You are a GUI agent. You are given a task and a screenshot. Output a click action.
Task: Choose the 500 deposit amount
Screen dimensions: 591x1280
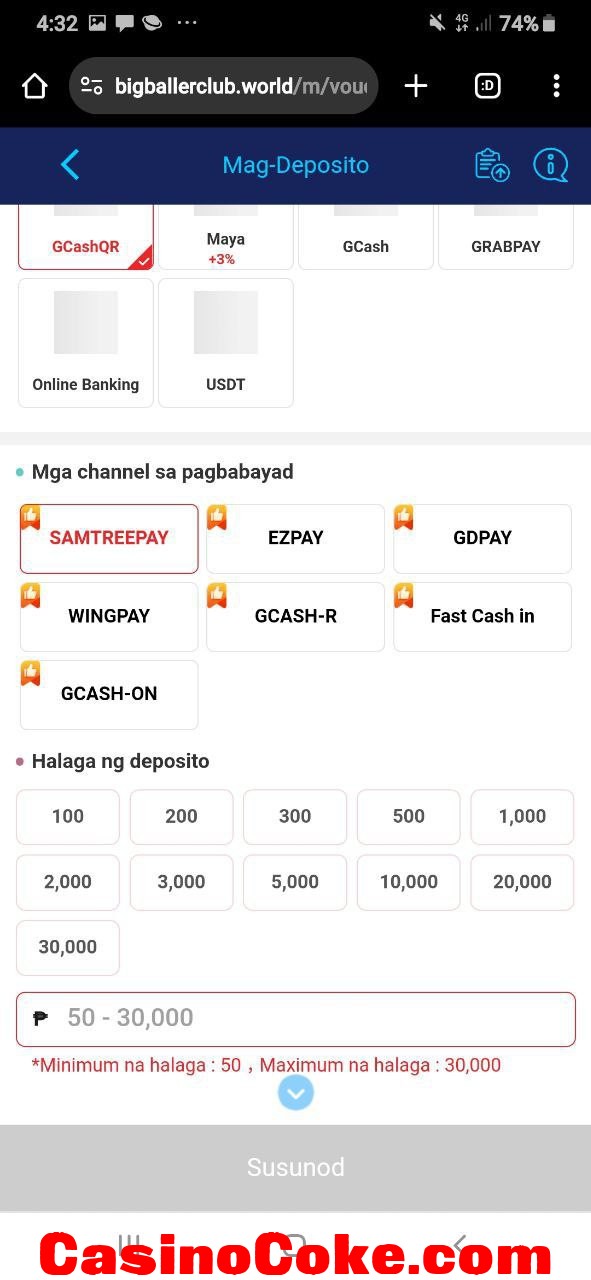(x=409, y=817)
